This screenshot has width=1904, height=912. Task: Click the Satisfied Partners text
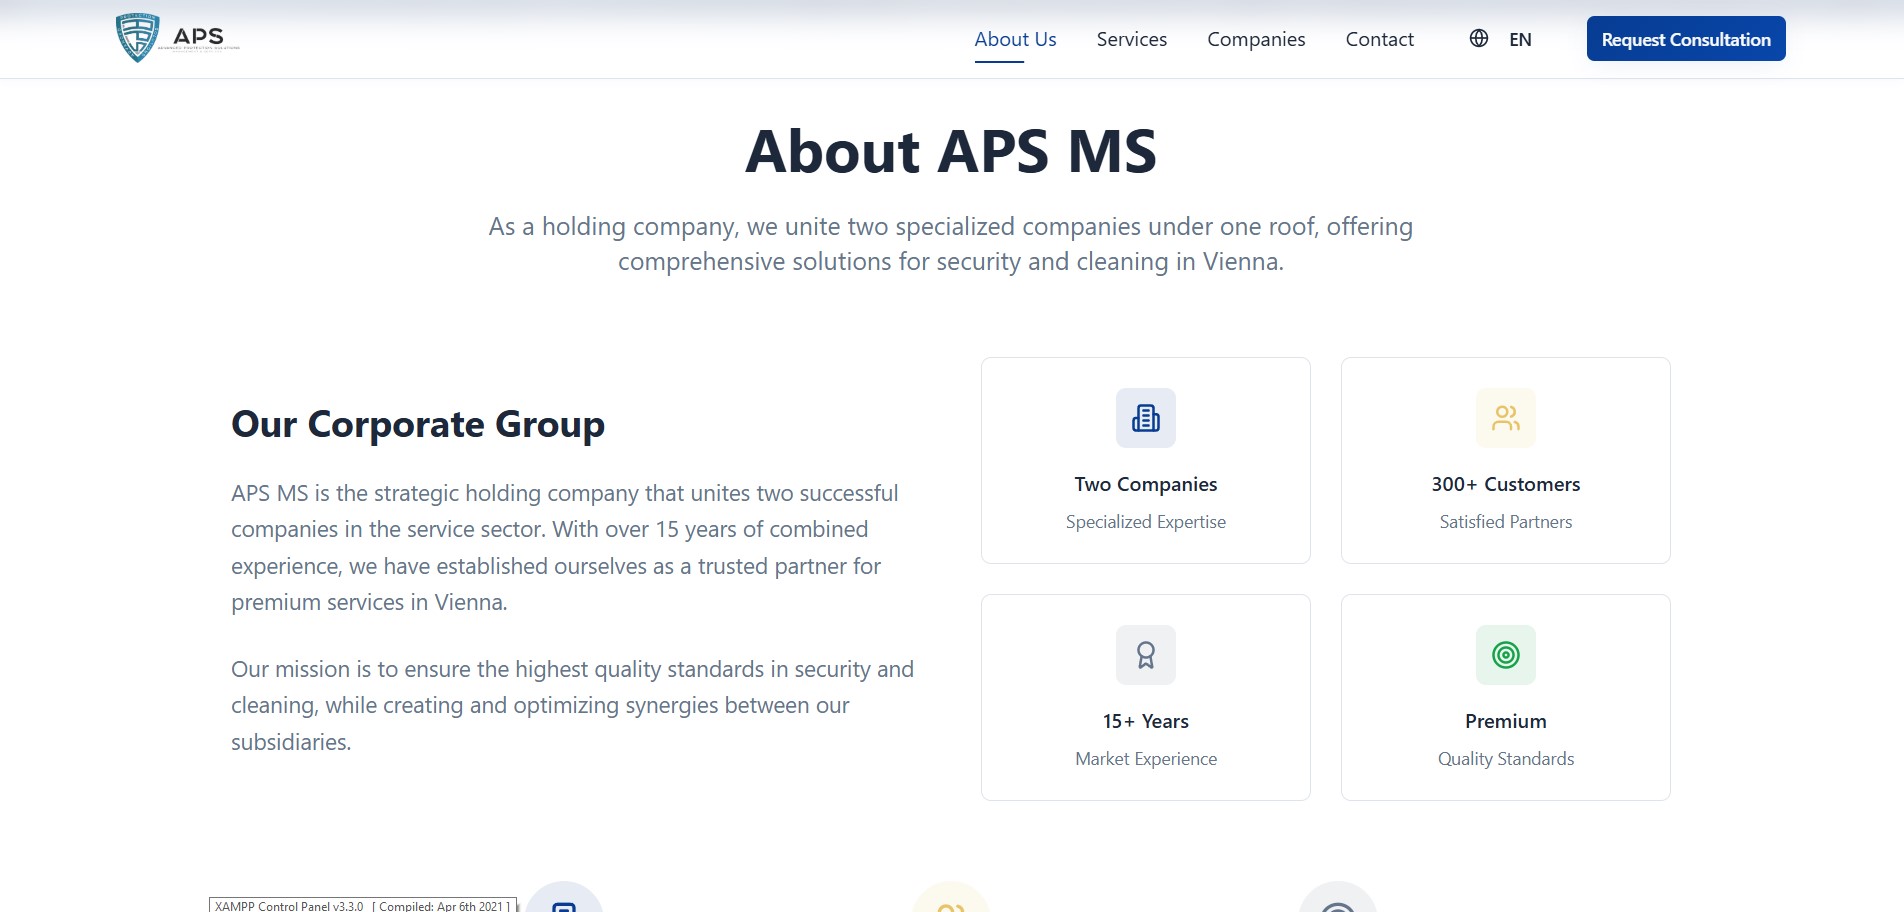pos(1506,522)
